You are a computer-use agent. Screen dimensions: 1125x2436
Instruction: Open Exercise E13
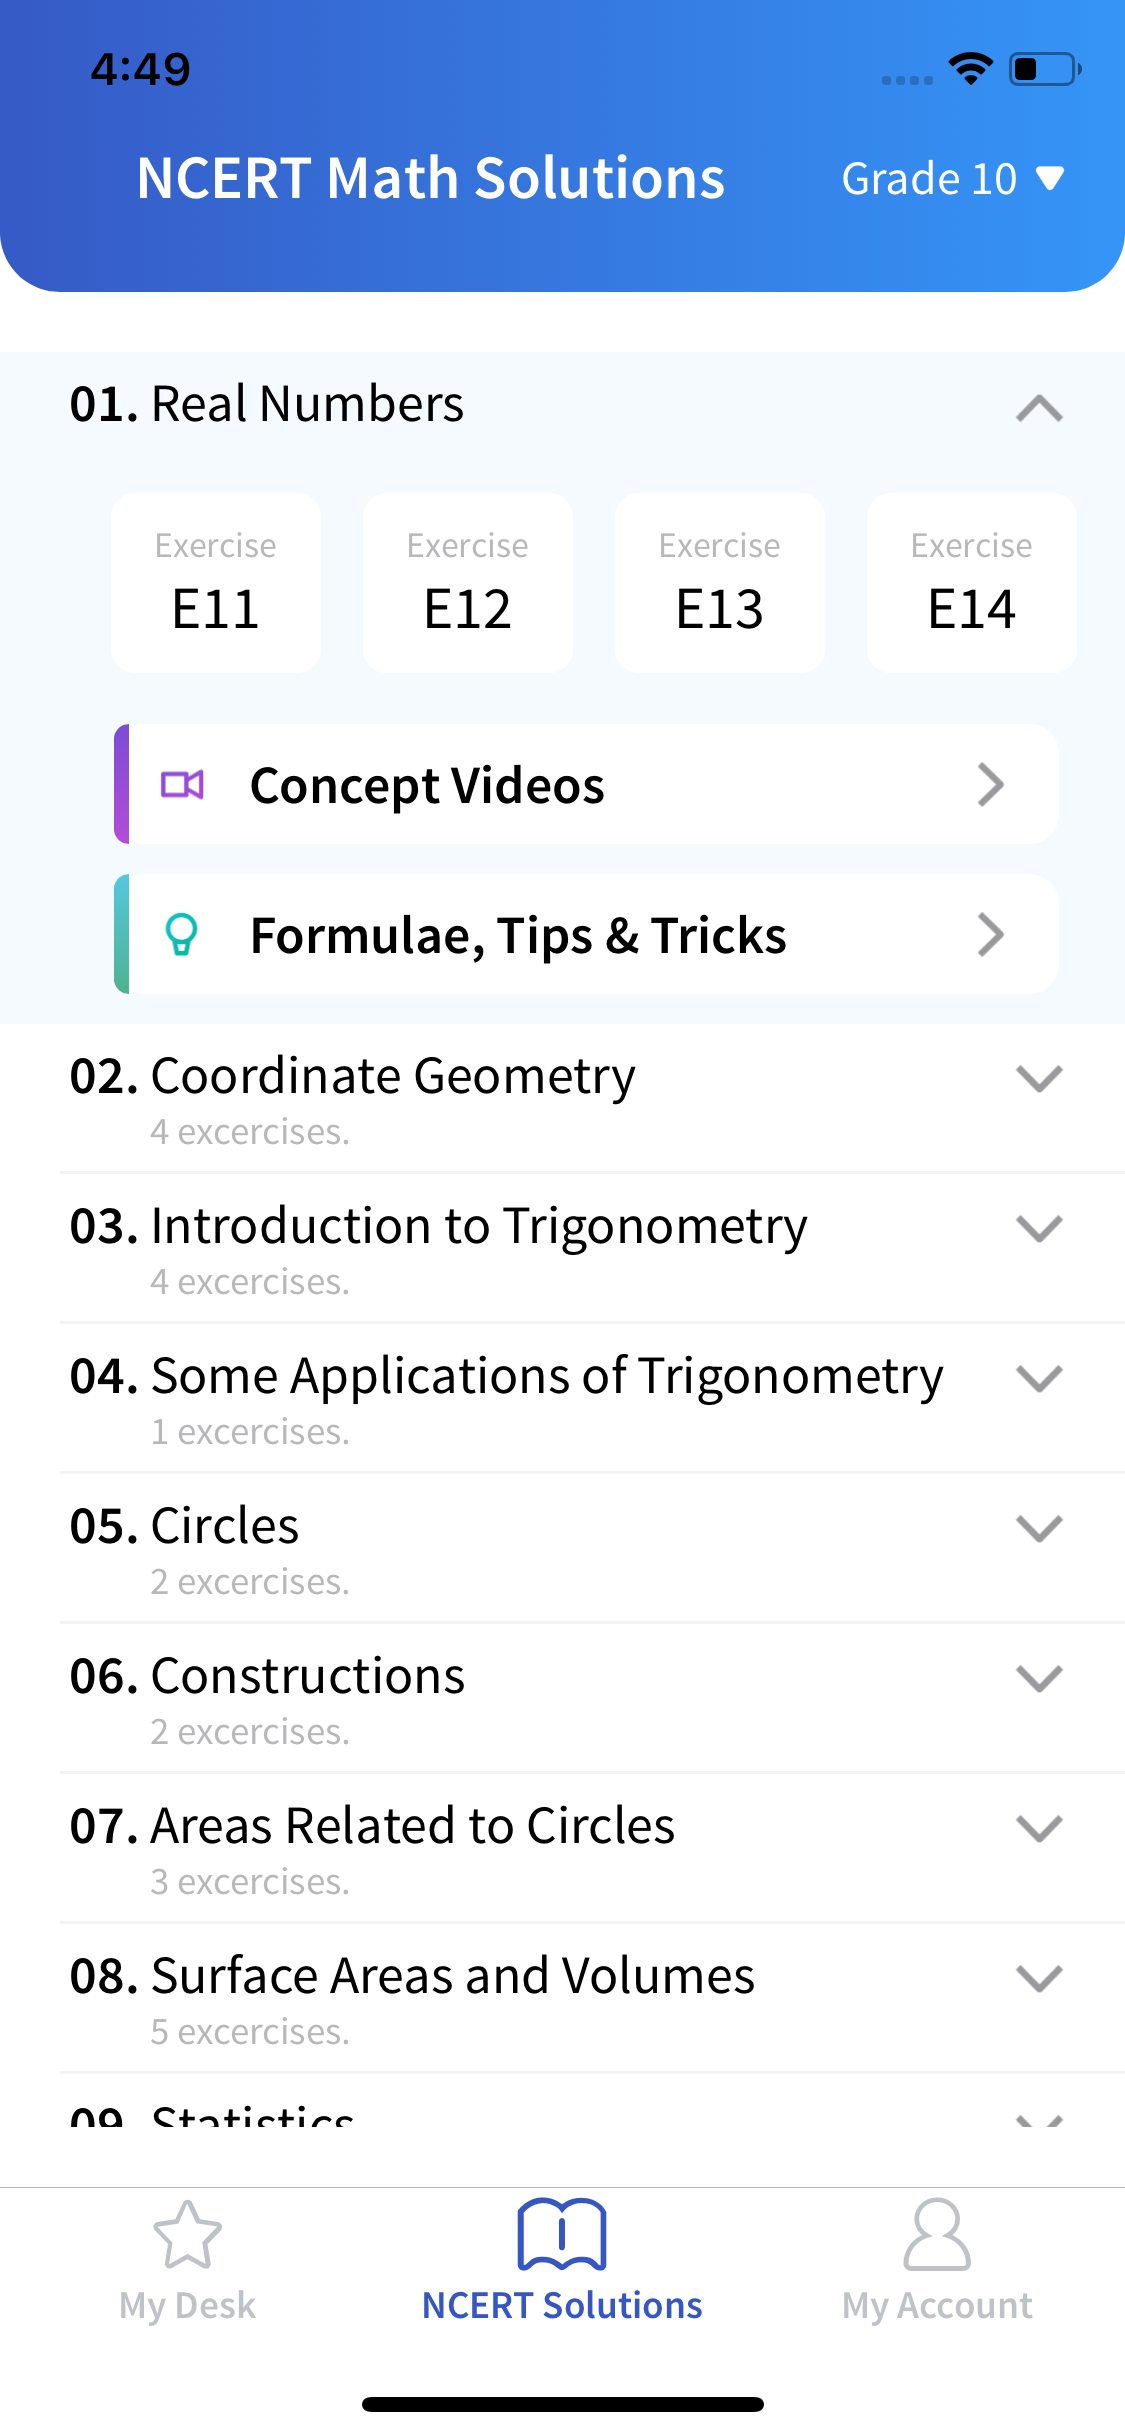click(x=720, y=583)
